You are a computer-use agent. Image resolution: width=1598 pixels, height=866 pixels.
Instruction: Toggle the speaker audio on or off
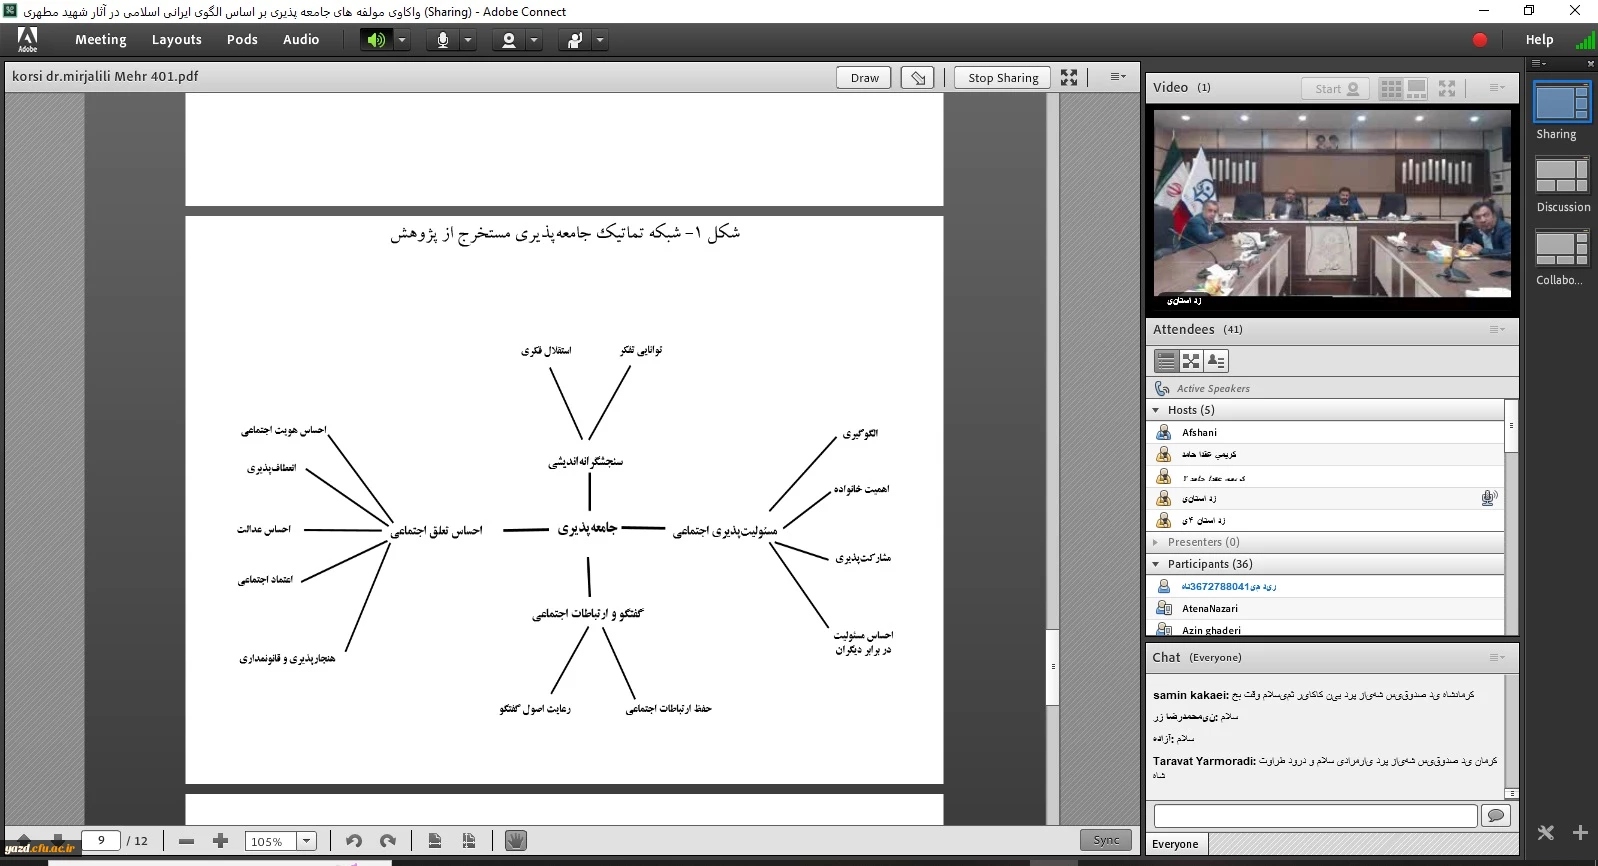click(x=376, y=40)
